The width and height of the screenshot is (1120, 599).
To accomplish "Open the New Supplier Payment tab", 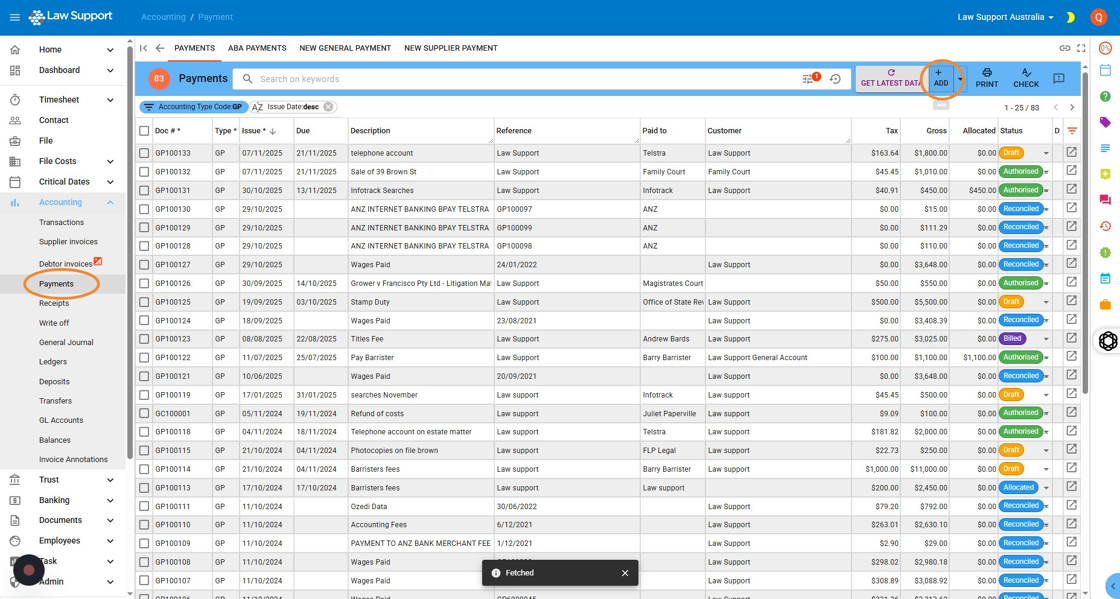I will [x=450, y=48].
